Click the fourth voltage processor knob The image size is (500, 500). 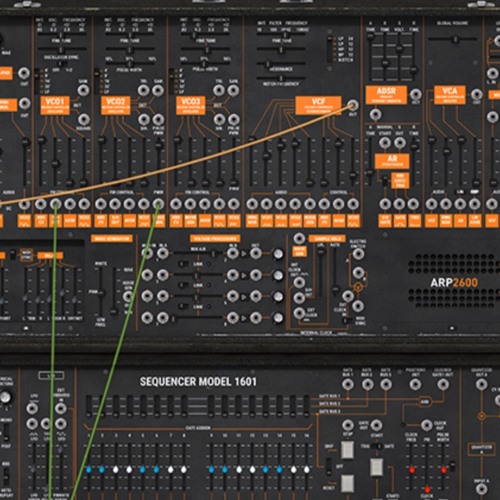(278, 318)
